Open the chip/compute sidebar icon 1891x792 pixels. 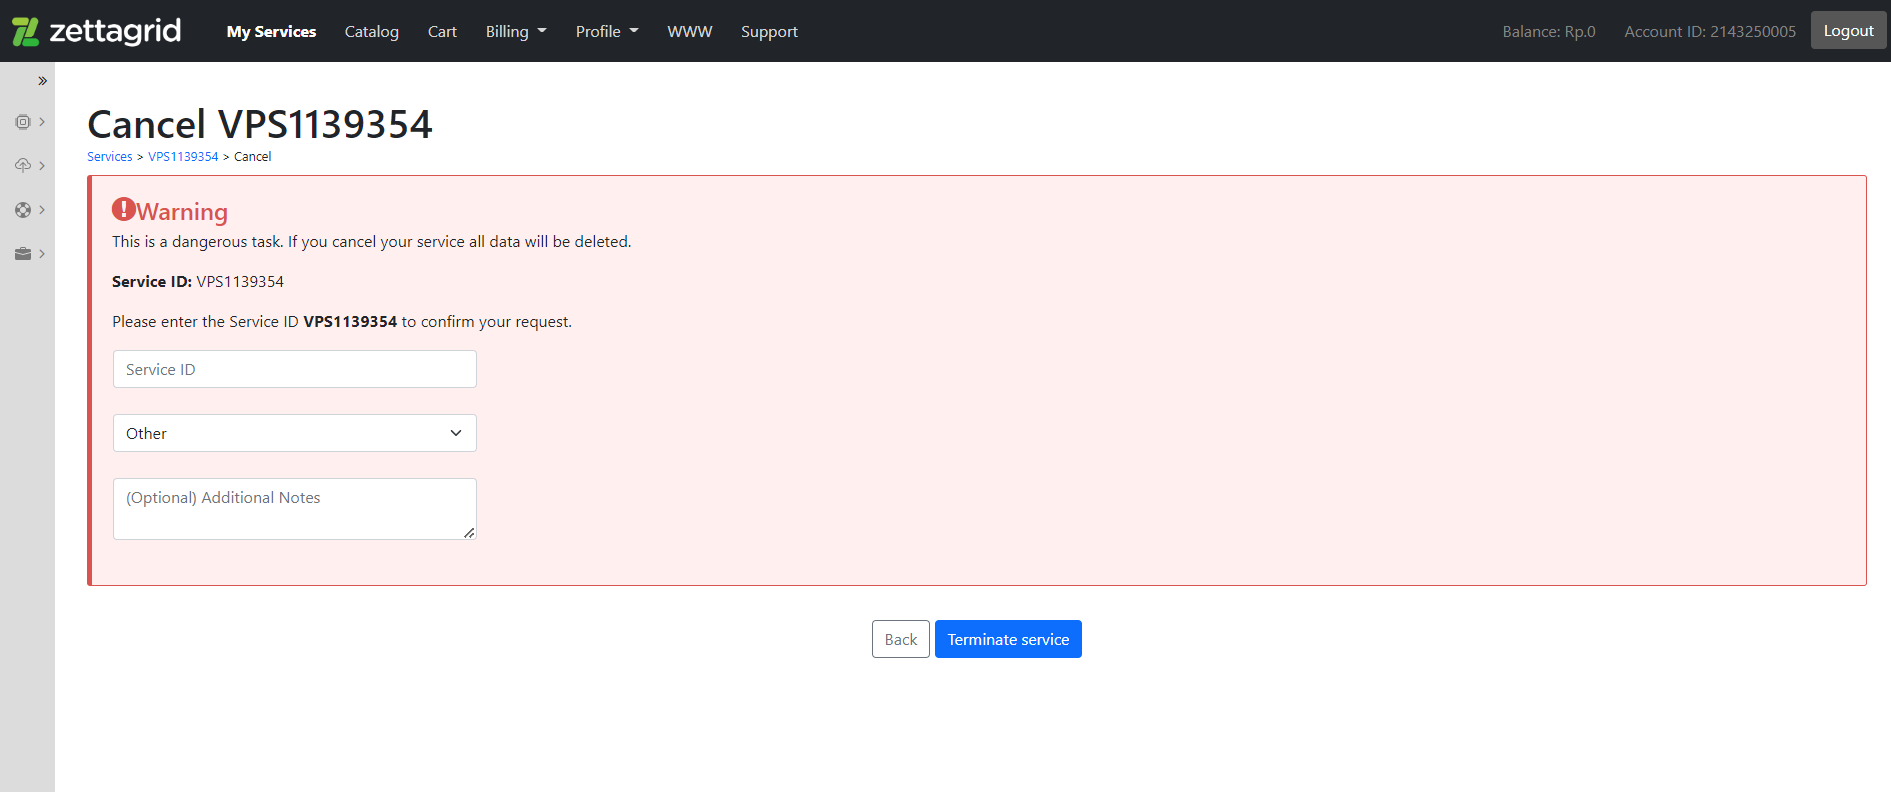23,122
